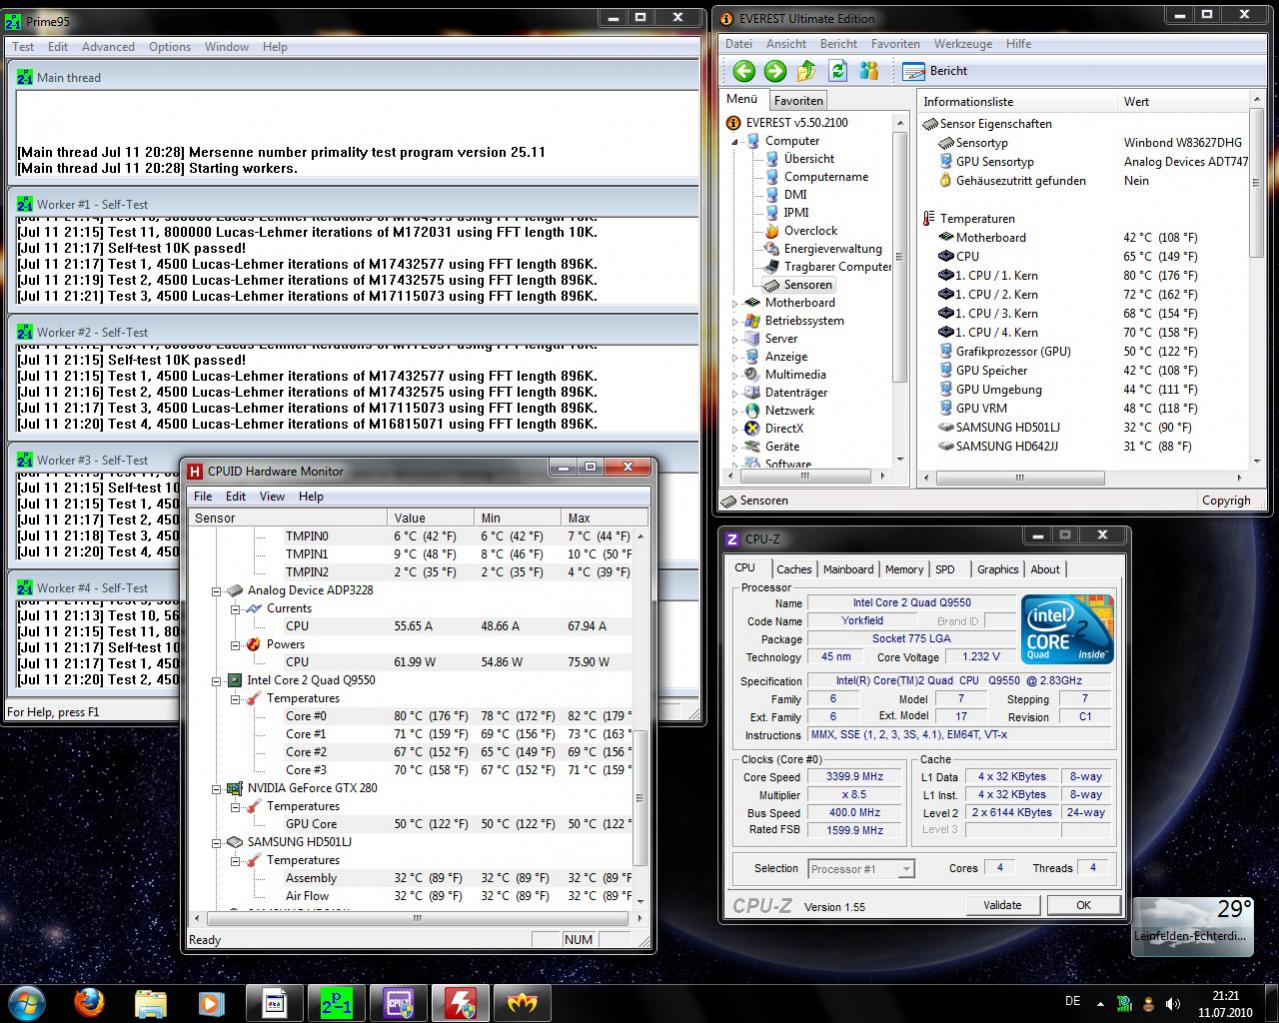Click the padlock icon beside Gehäusezutritt gefunden
This screenshot has height=1023, width=1279.
click(945, 180)
